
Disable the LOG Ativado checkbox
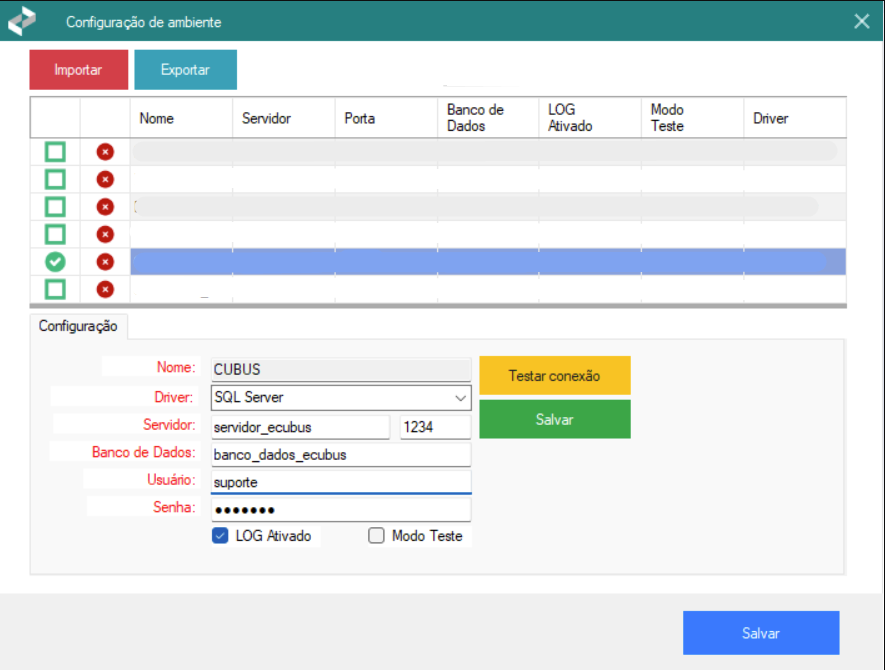point(221,536)
